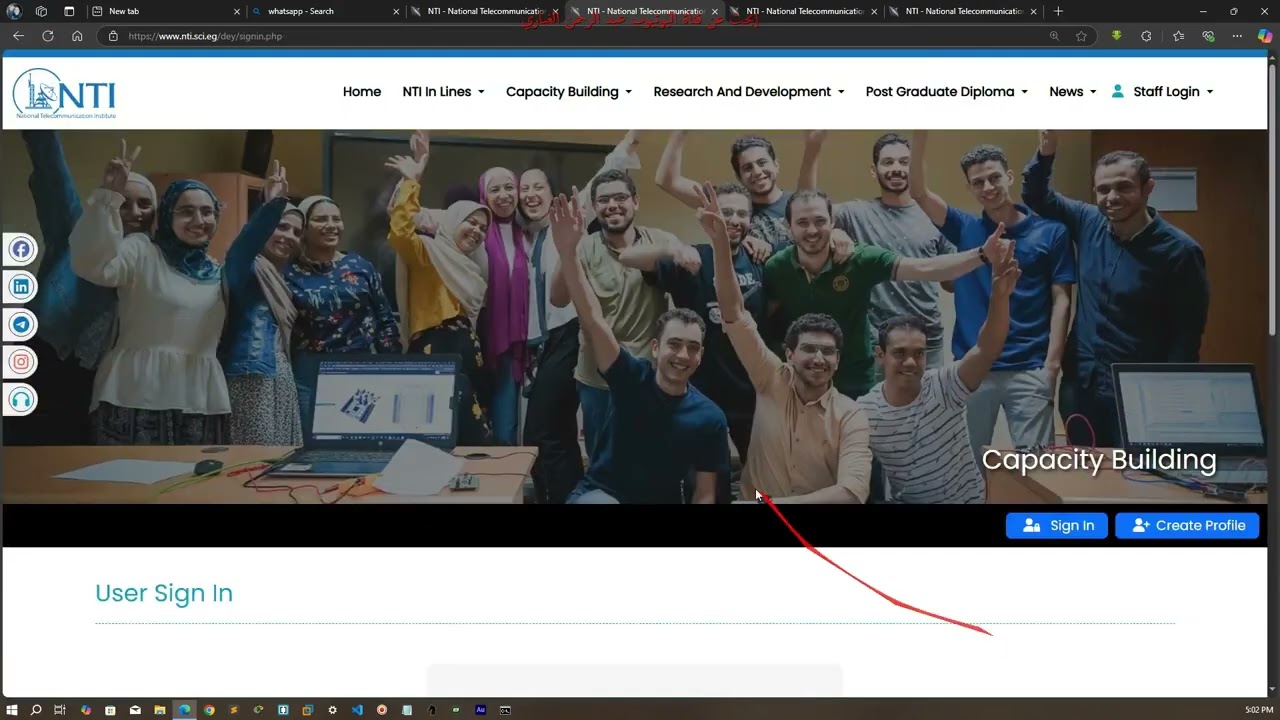Close the New tab browser tab
1280x720 pixels.
click(x=237, y=12)
